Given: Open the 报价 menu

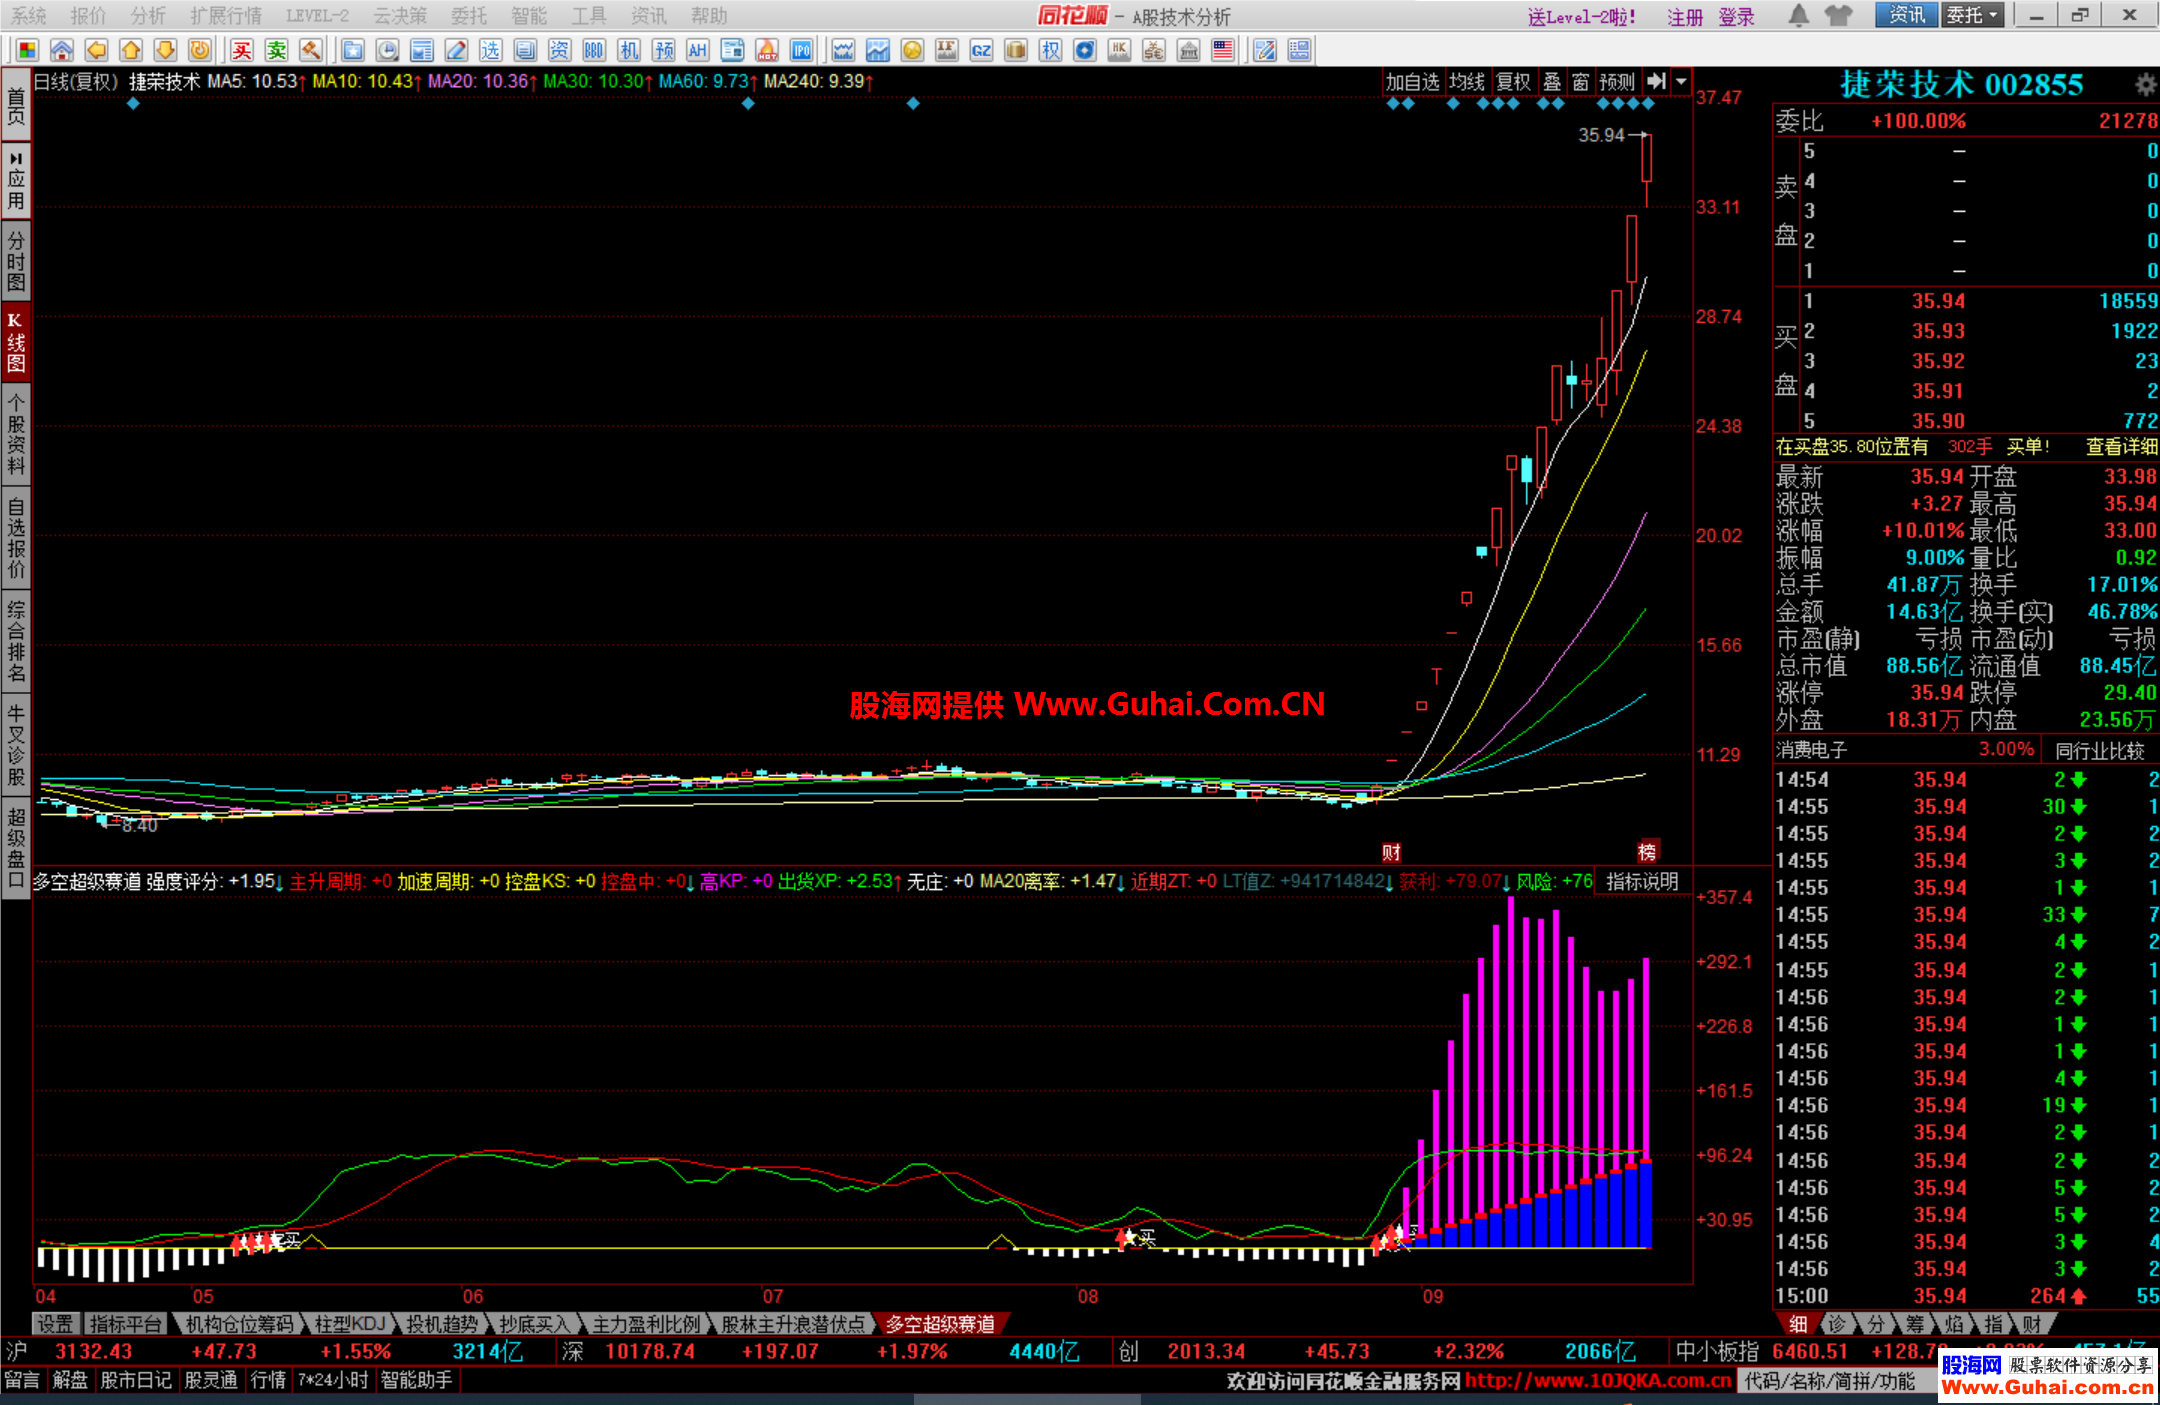Looking at the screenshot, I should coord(88,16).
